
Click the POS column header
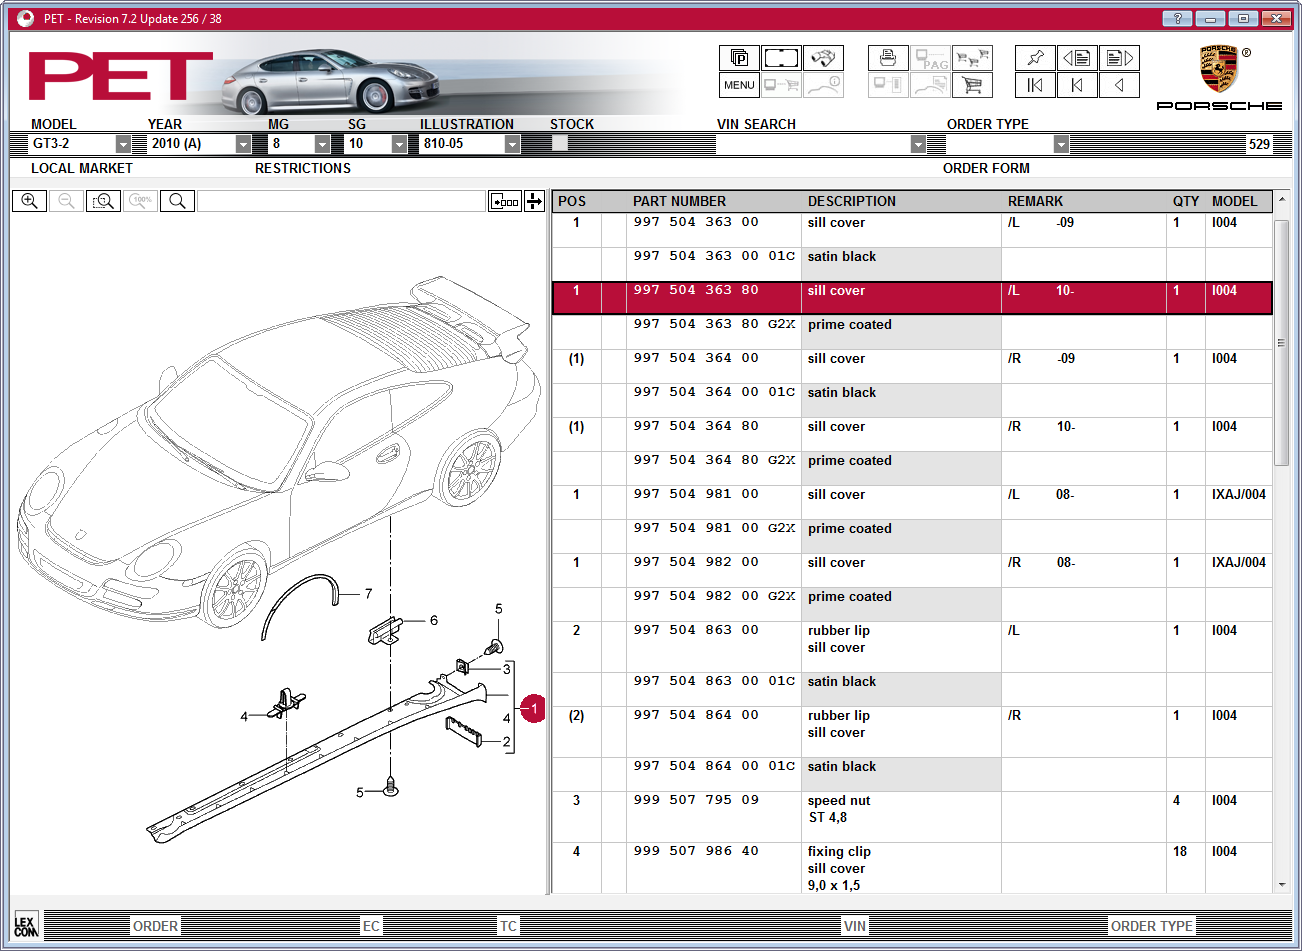pyautogui.click(x=572, y=201)
